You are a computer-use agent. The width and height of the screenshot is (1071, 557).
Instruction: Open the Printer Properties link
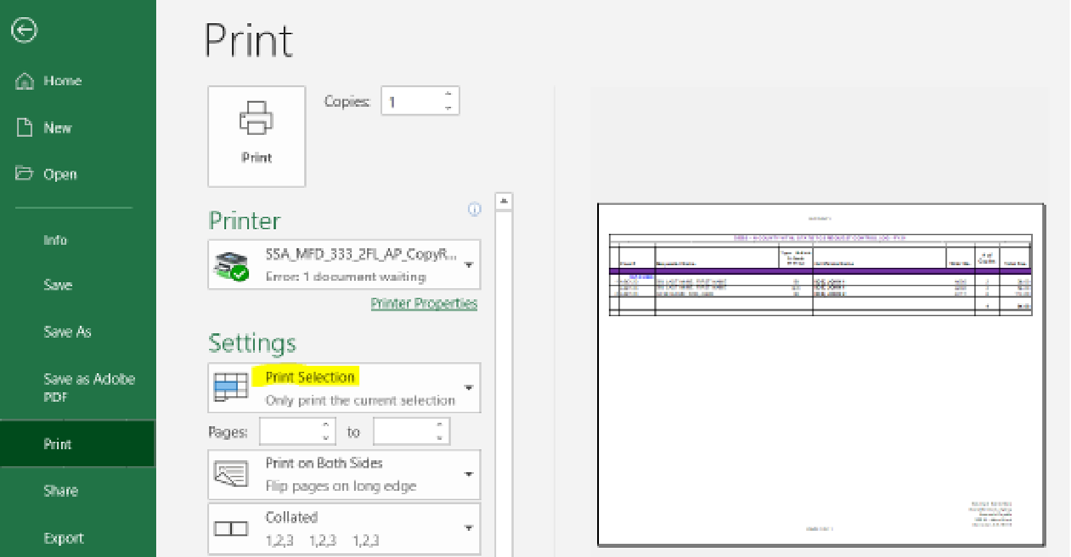pyautogui.click(x=423, y=303)
